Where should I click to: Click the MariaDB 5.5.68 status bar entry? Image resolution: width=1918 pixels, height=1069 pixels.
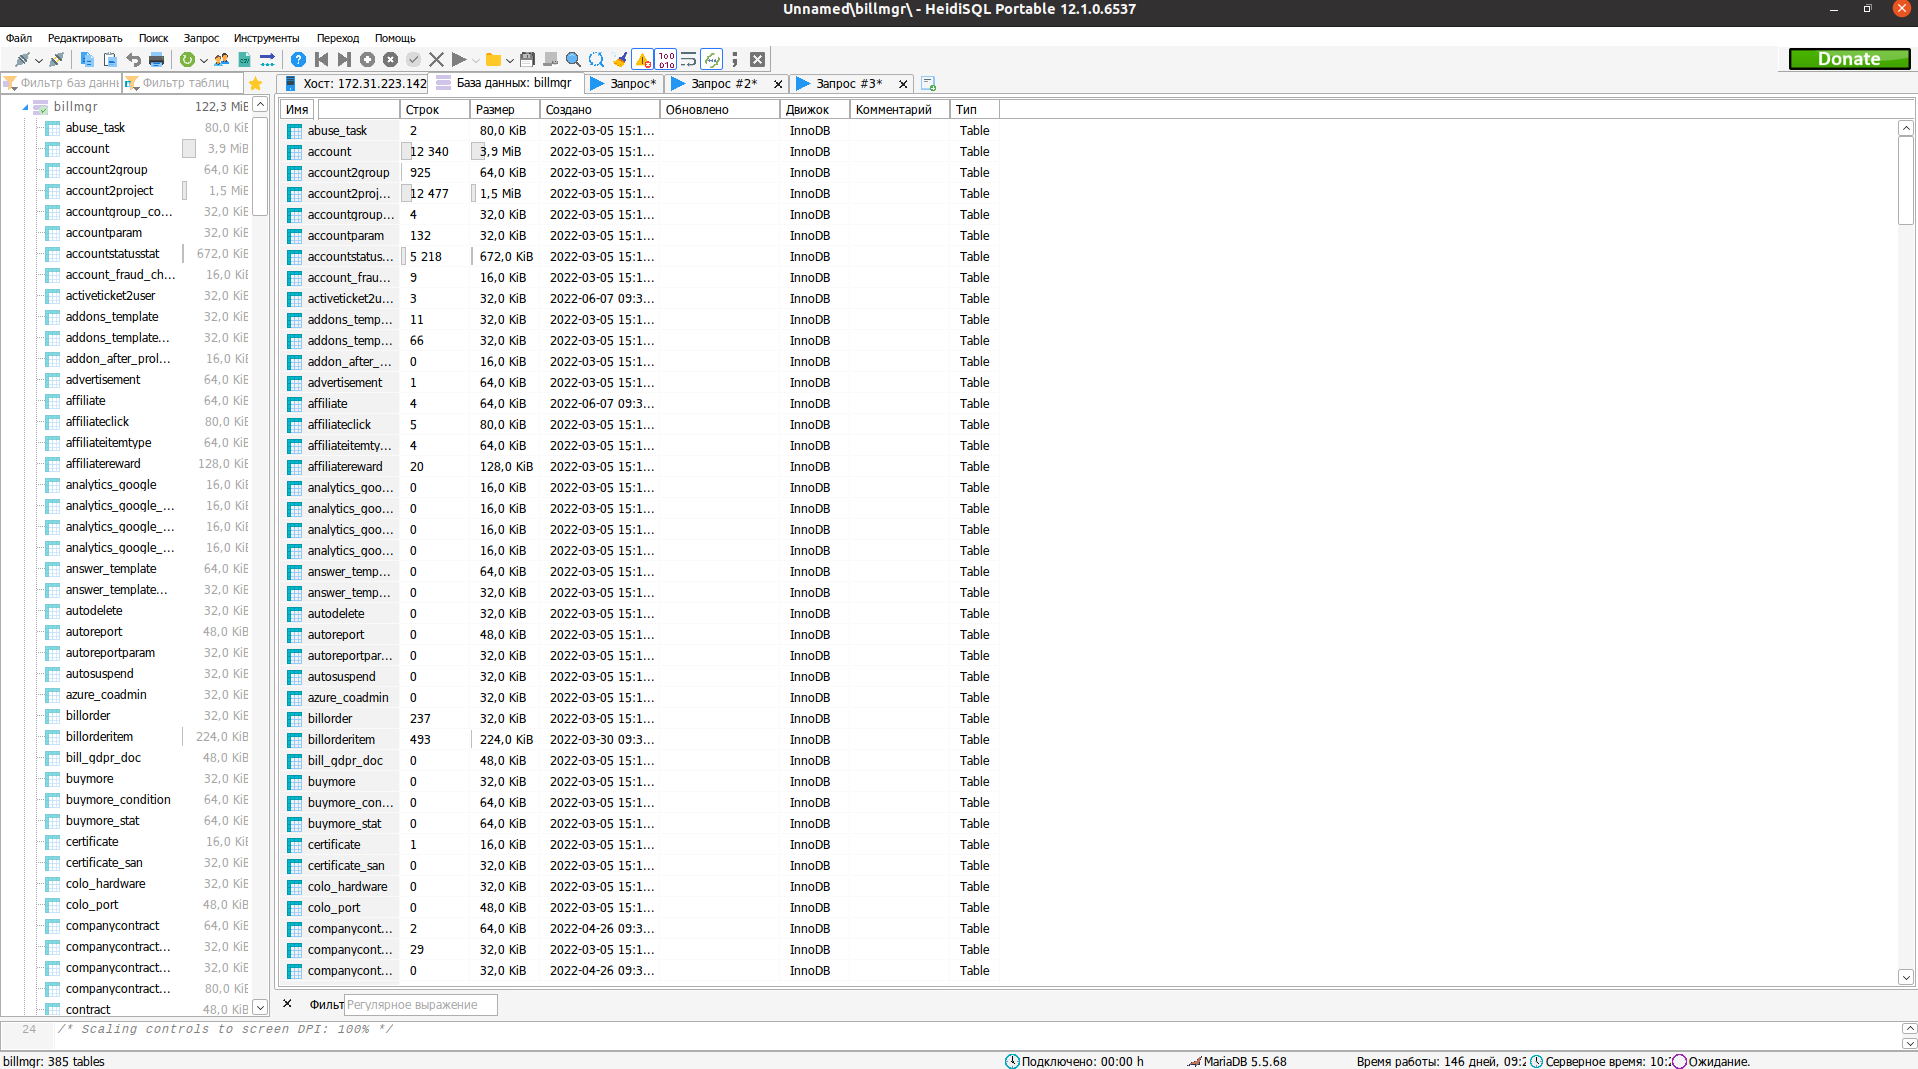point(1237,1061)
